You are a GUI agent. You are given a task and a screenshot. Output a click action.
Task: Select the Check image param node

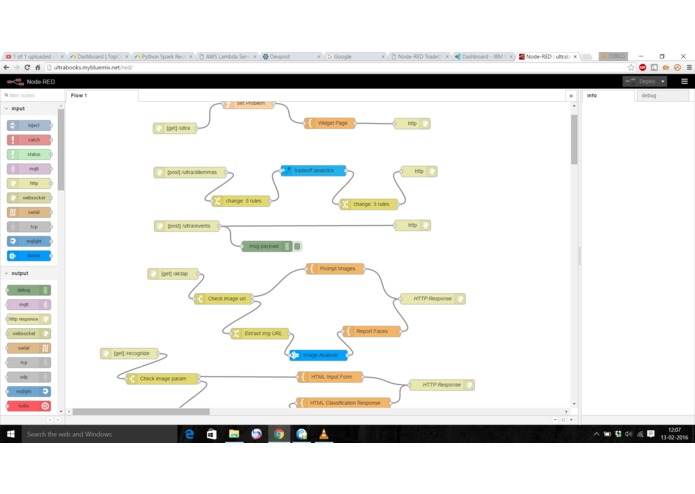tap(163, 379)
